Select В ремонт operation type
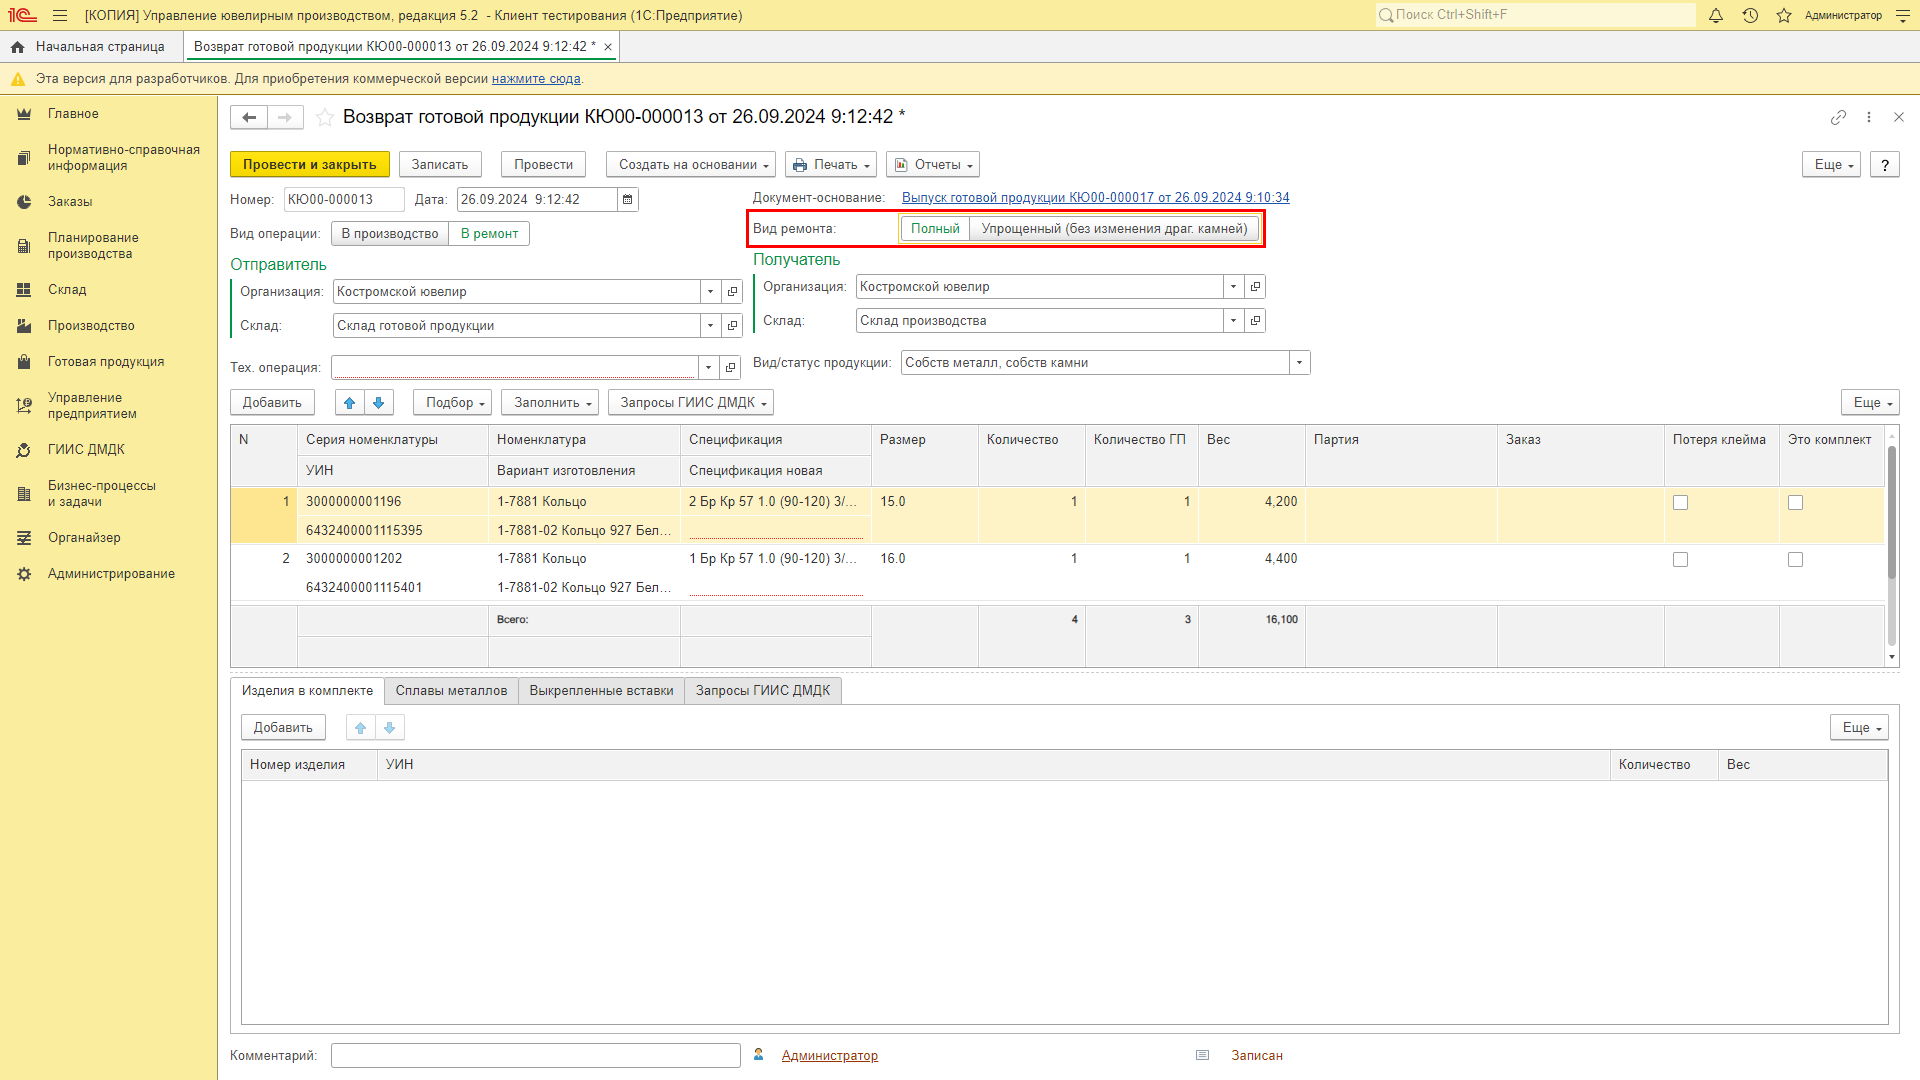The height and width of the screenshot is (1080, 1920). click(x=489, y=234)
